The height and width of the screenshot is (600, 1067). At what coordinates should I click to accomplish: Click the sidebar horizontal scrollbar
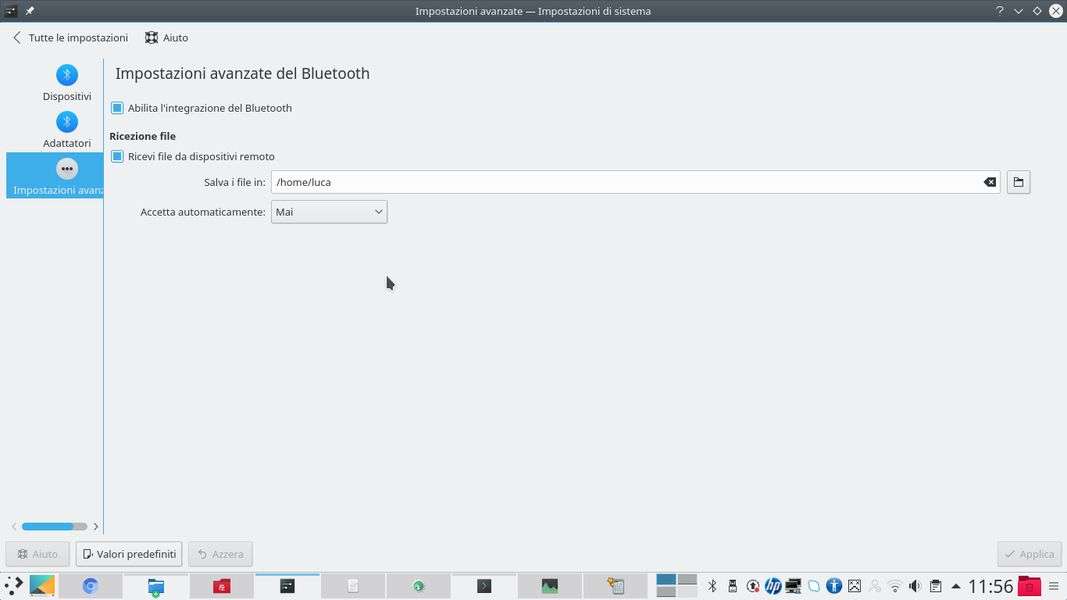point(54,527)
